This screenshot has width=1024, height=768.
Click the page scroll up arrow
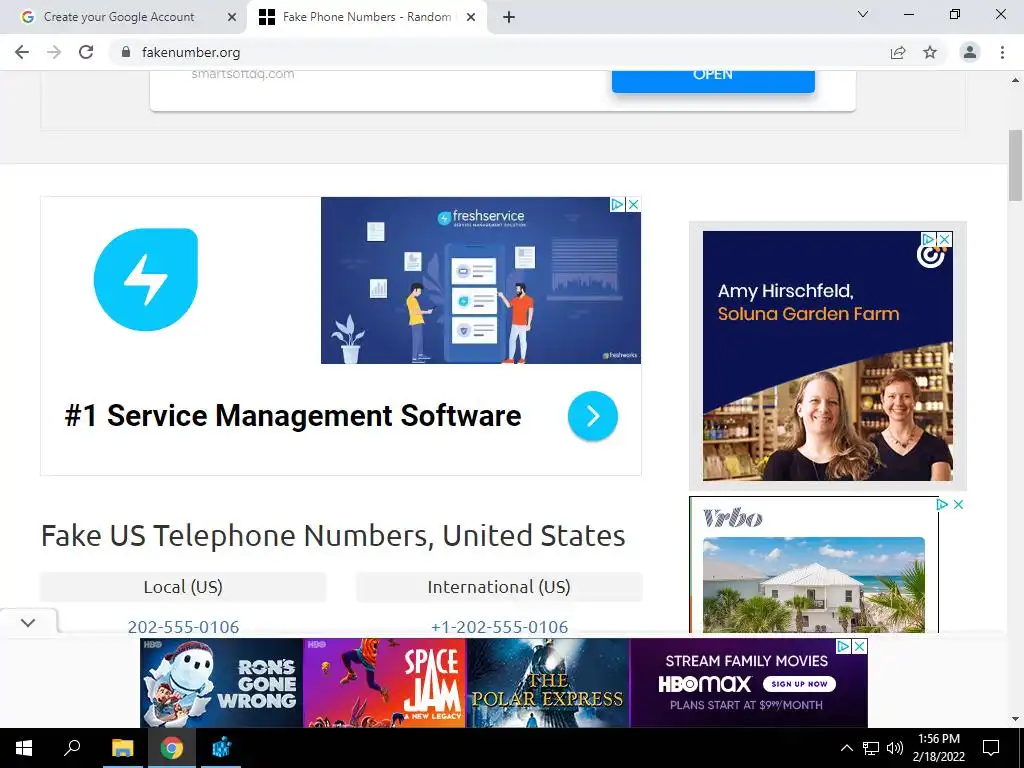pyautogui.click(x=1015, y=80)
